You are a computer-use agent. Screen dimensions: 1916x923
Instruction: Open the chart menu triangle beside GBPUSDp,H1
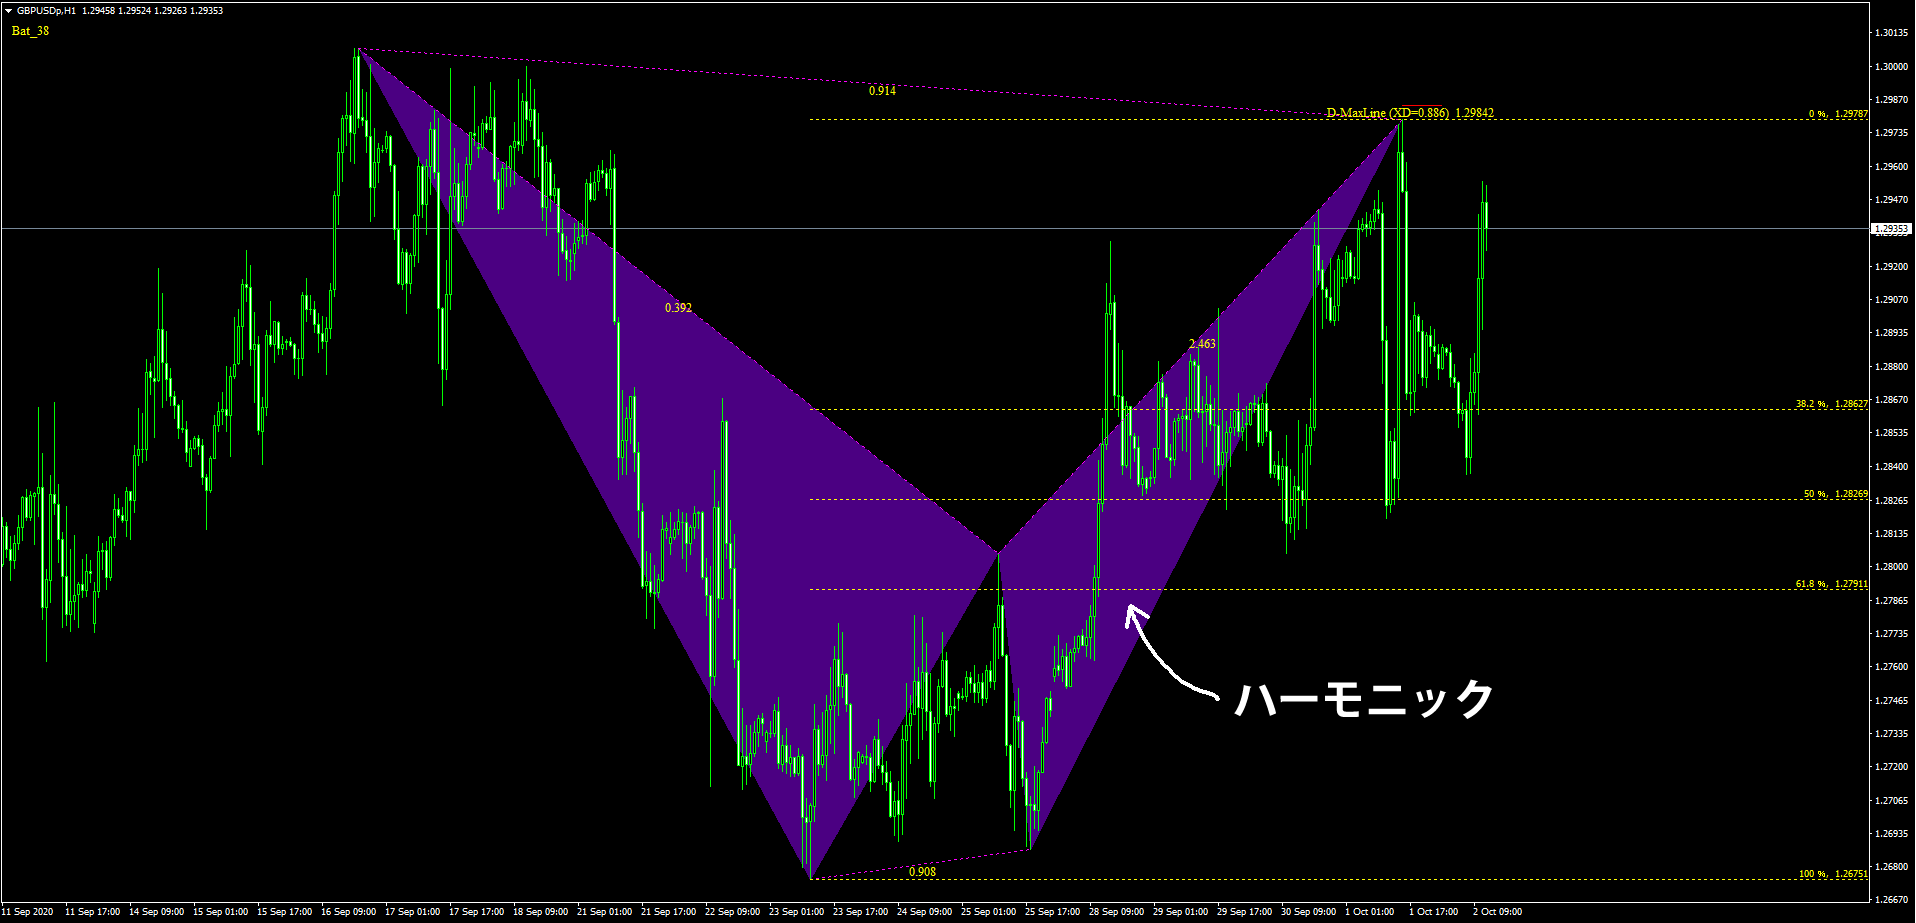pyautogui.click(x=8, y=11)
